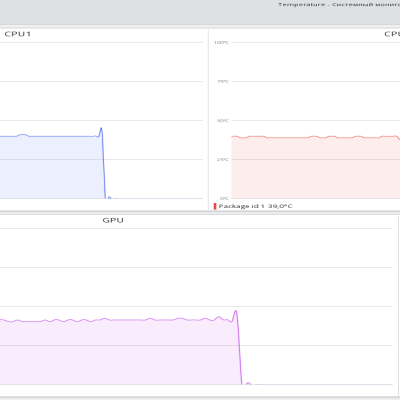Viewport: 400px width, 400px height.
Task: Click the horizontal divider above the GPU panel
Action: pyautogui.click(x=200, y=212)
